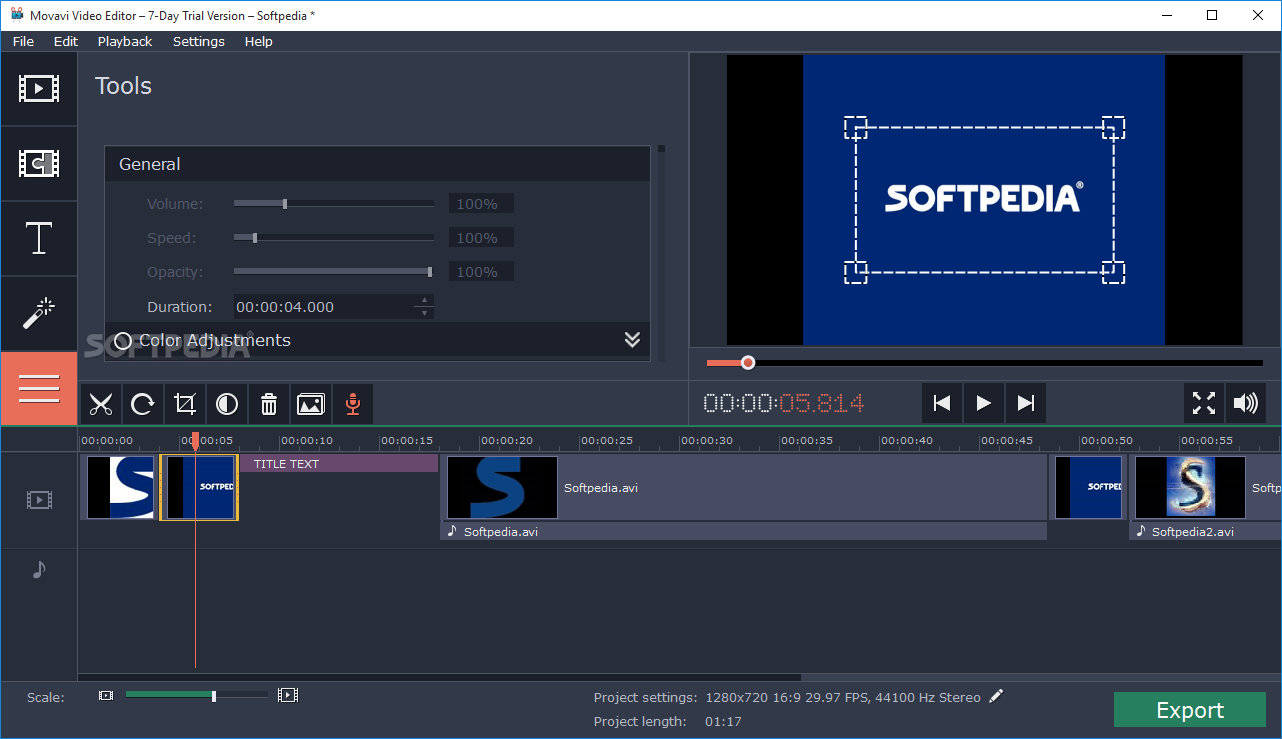Screen dimensions: 1282x739
Task: Click the Duration time input field
Action: (325, 307)
